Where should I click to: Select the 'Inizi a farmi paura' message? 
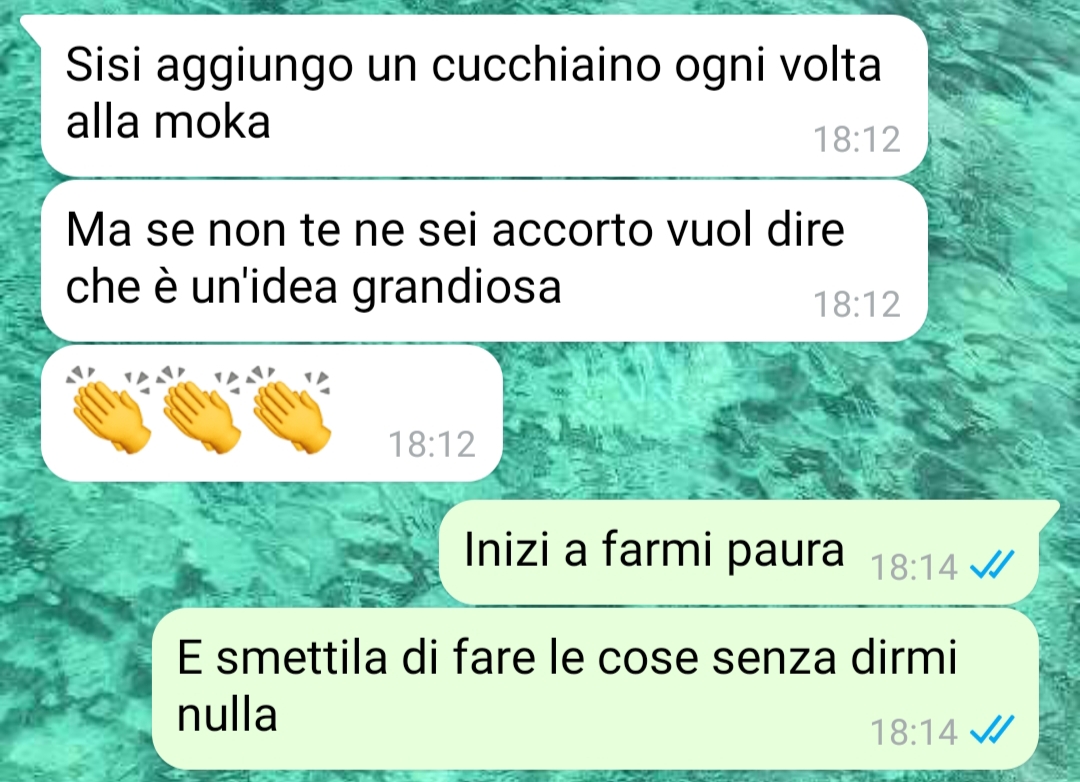tap(738, 553)
